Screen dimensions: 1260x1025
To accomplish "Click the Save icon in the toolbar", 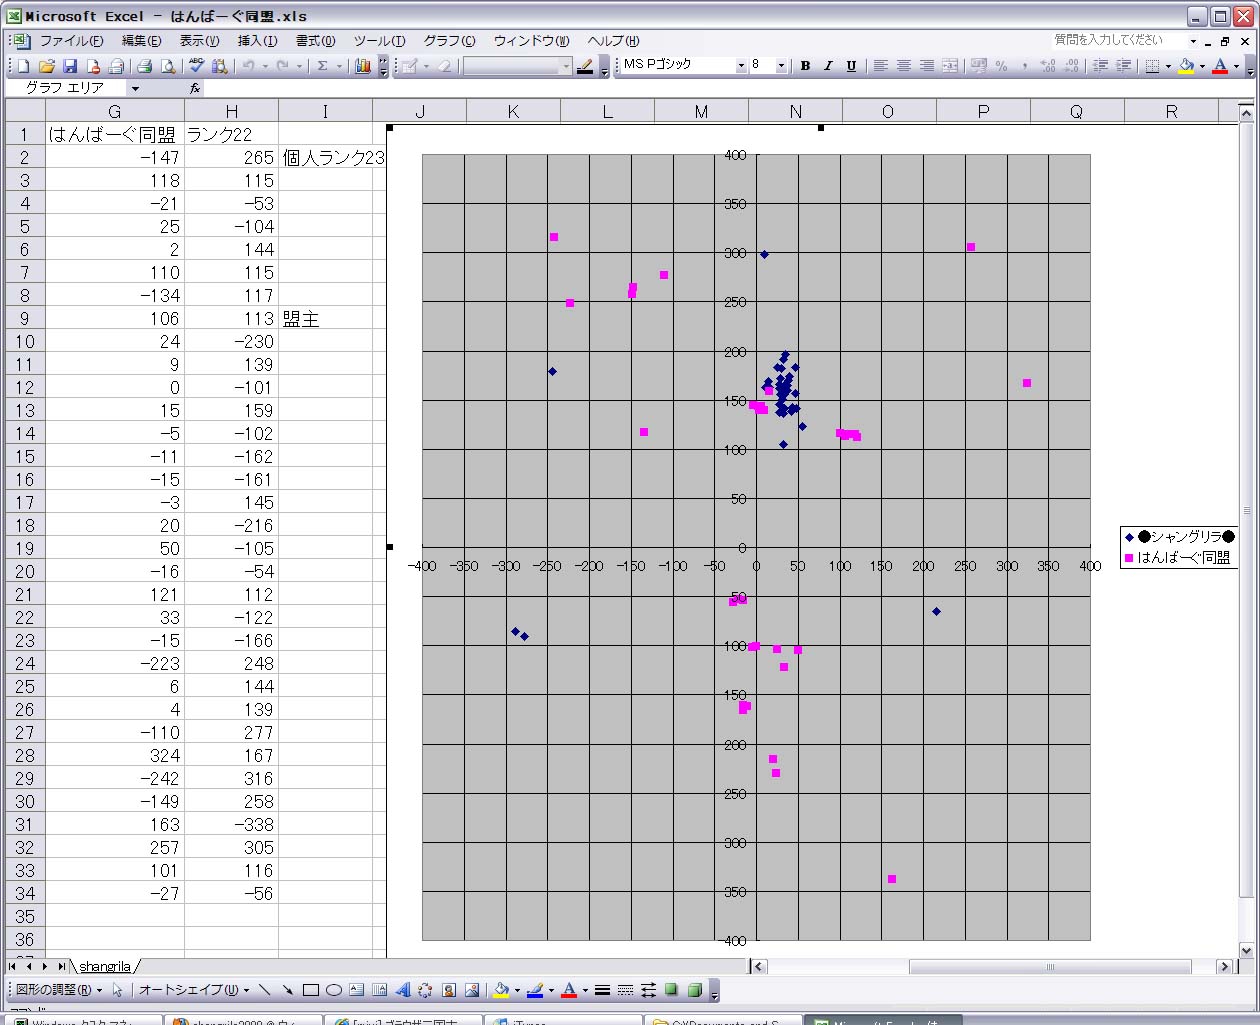I will coord(70,66).
